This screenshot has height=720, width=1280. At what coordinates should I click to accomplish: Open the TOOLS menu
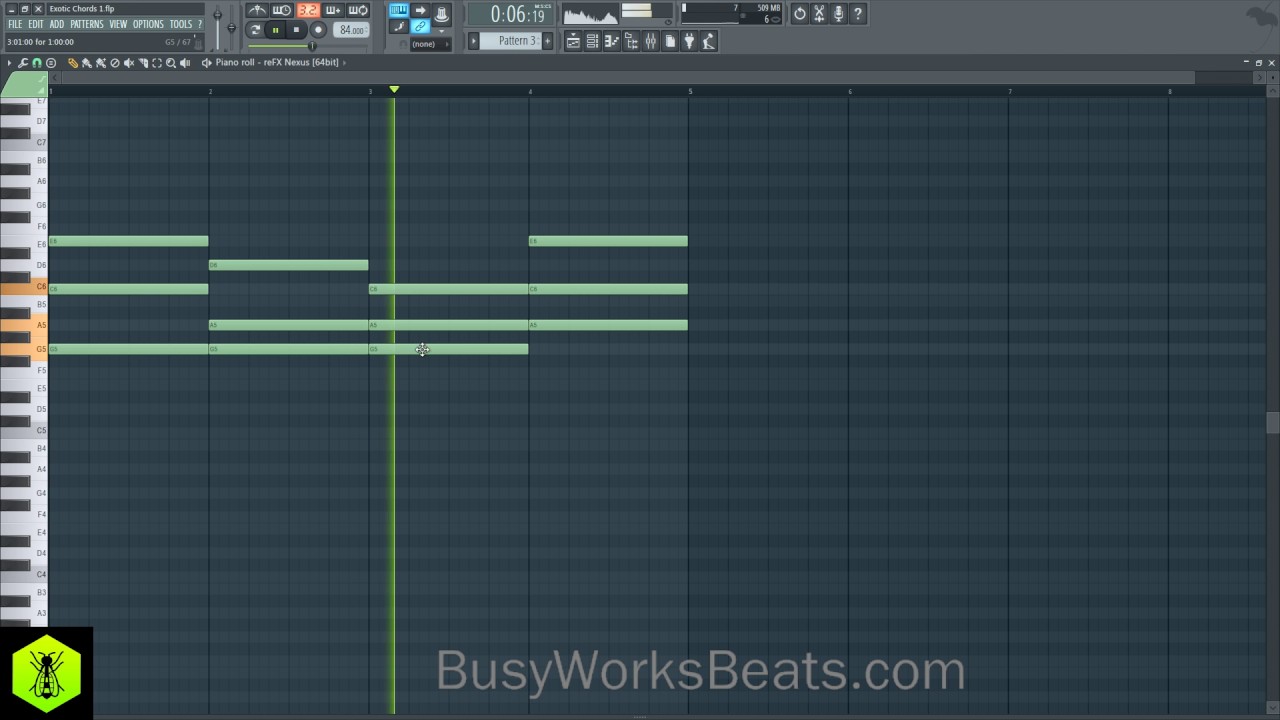click(x=180, y=24)
